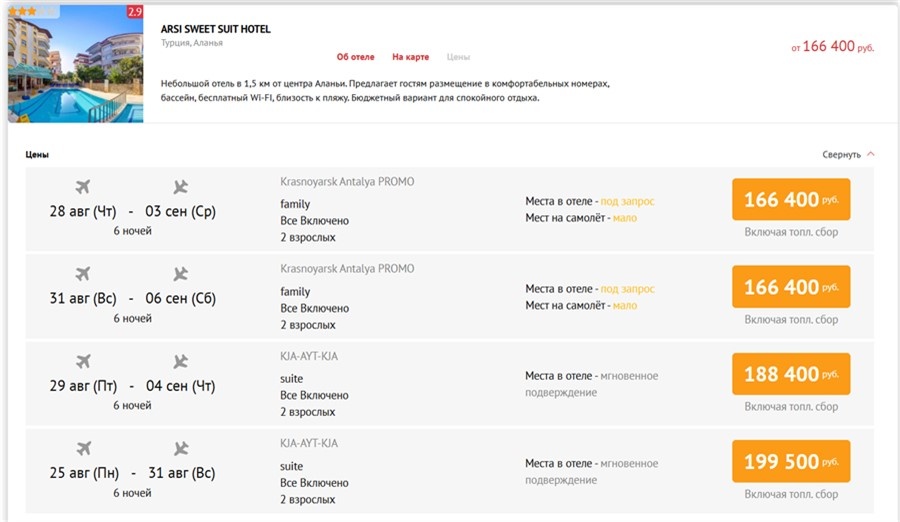Open the На карте tab
The width and height of the screenshot is (900, 522).
pyautogui.click(x=410, y=57)
